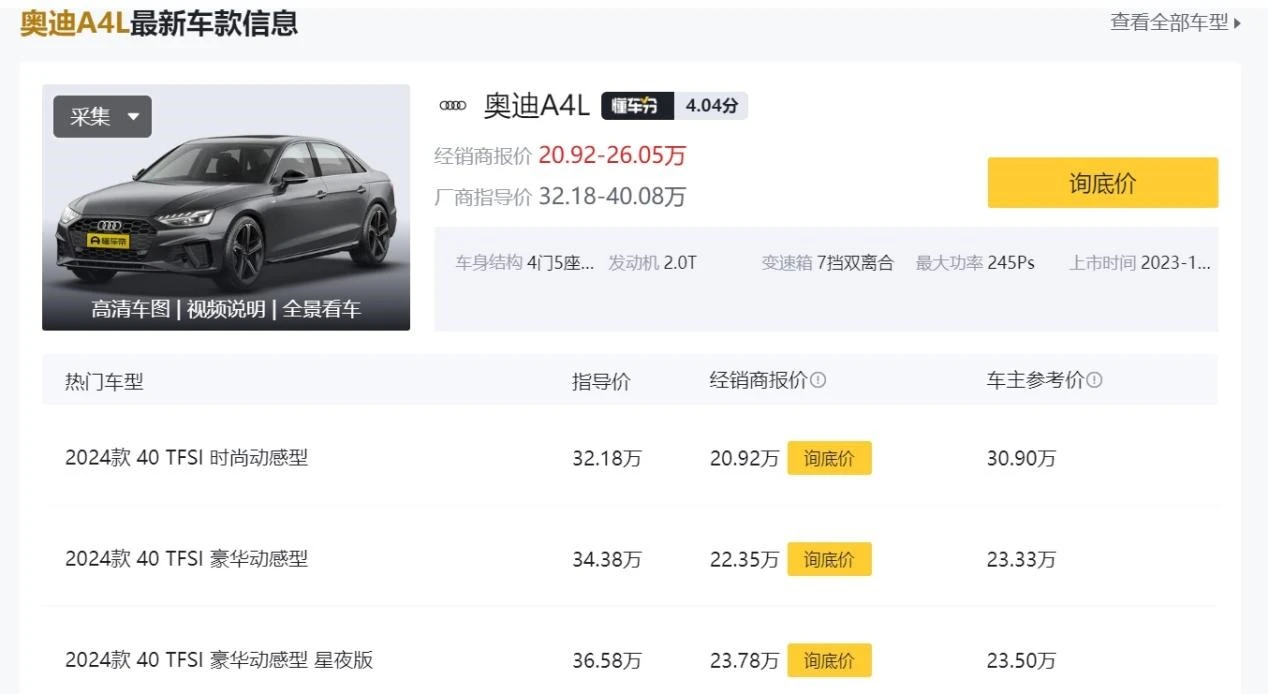1268x694 pixels.
Task: Click the 奥迪A4L title name
Action: 536,106
